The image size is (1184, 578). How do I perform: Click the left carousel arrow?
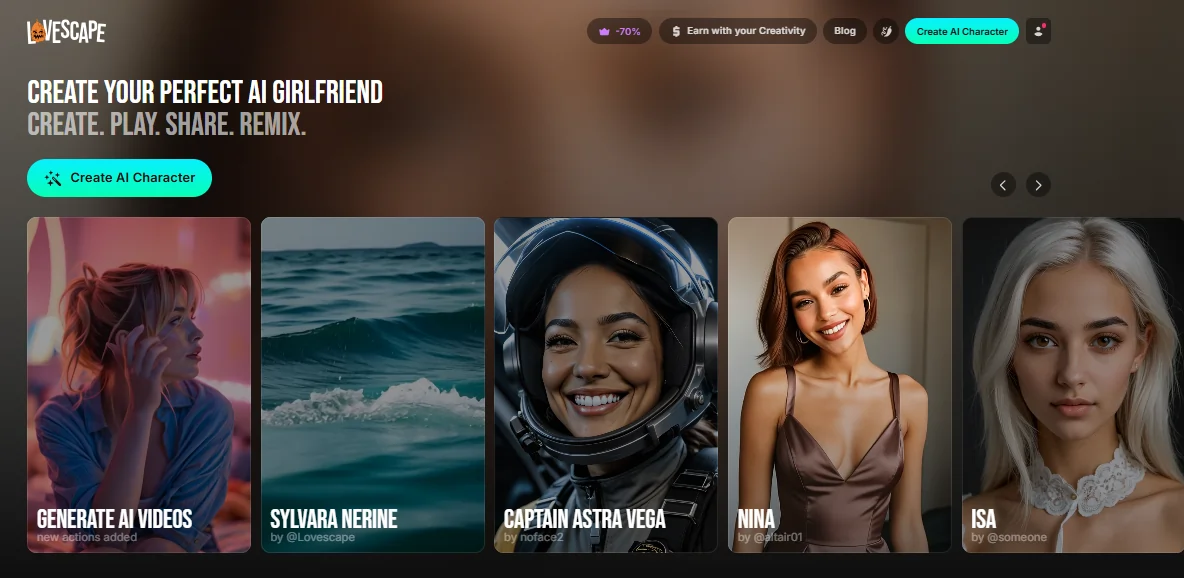(1003, 185)
